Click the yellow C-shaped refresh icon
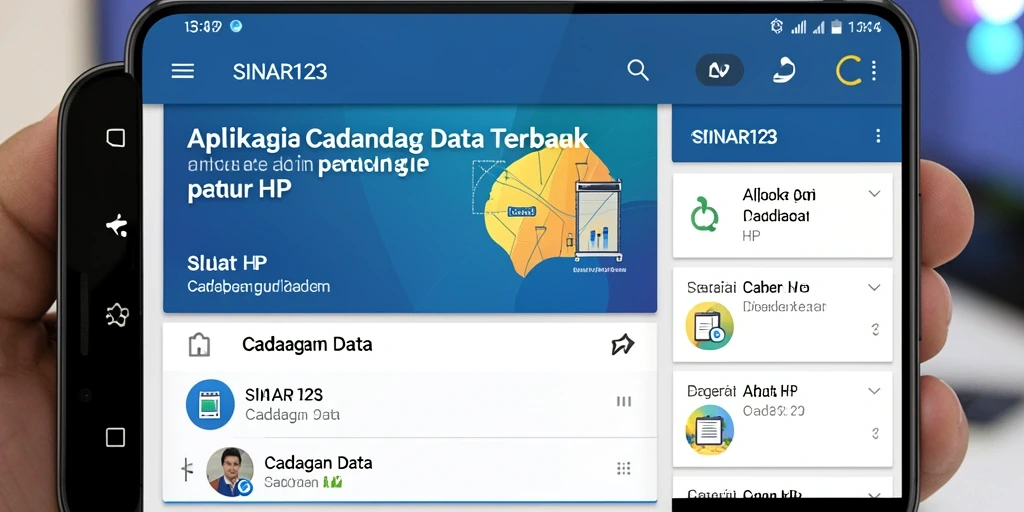The image size is (1024, 512). (x=848, y=71)
